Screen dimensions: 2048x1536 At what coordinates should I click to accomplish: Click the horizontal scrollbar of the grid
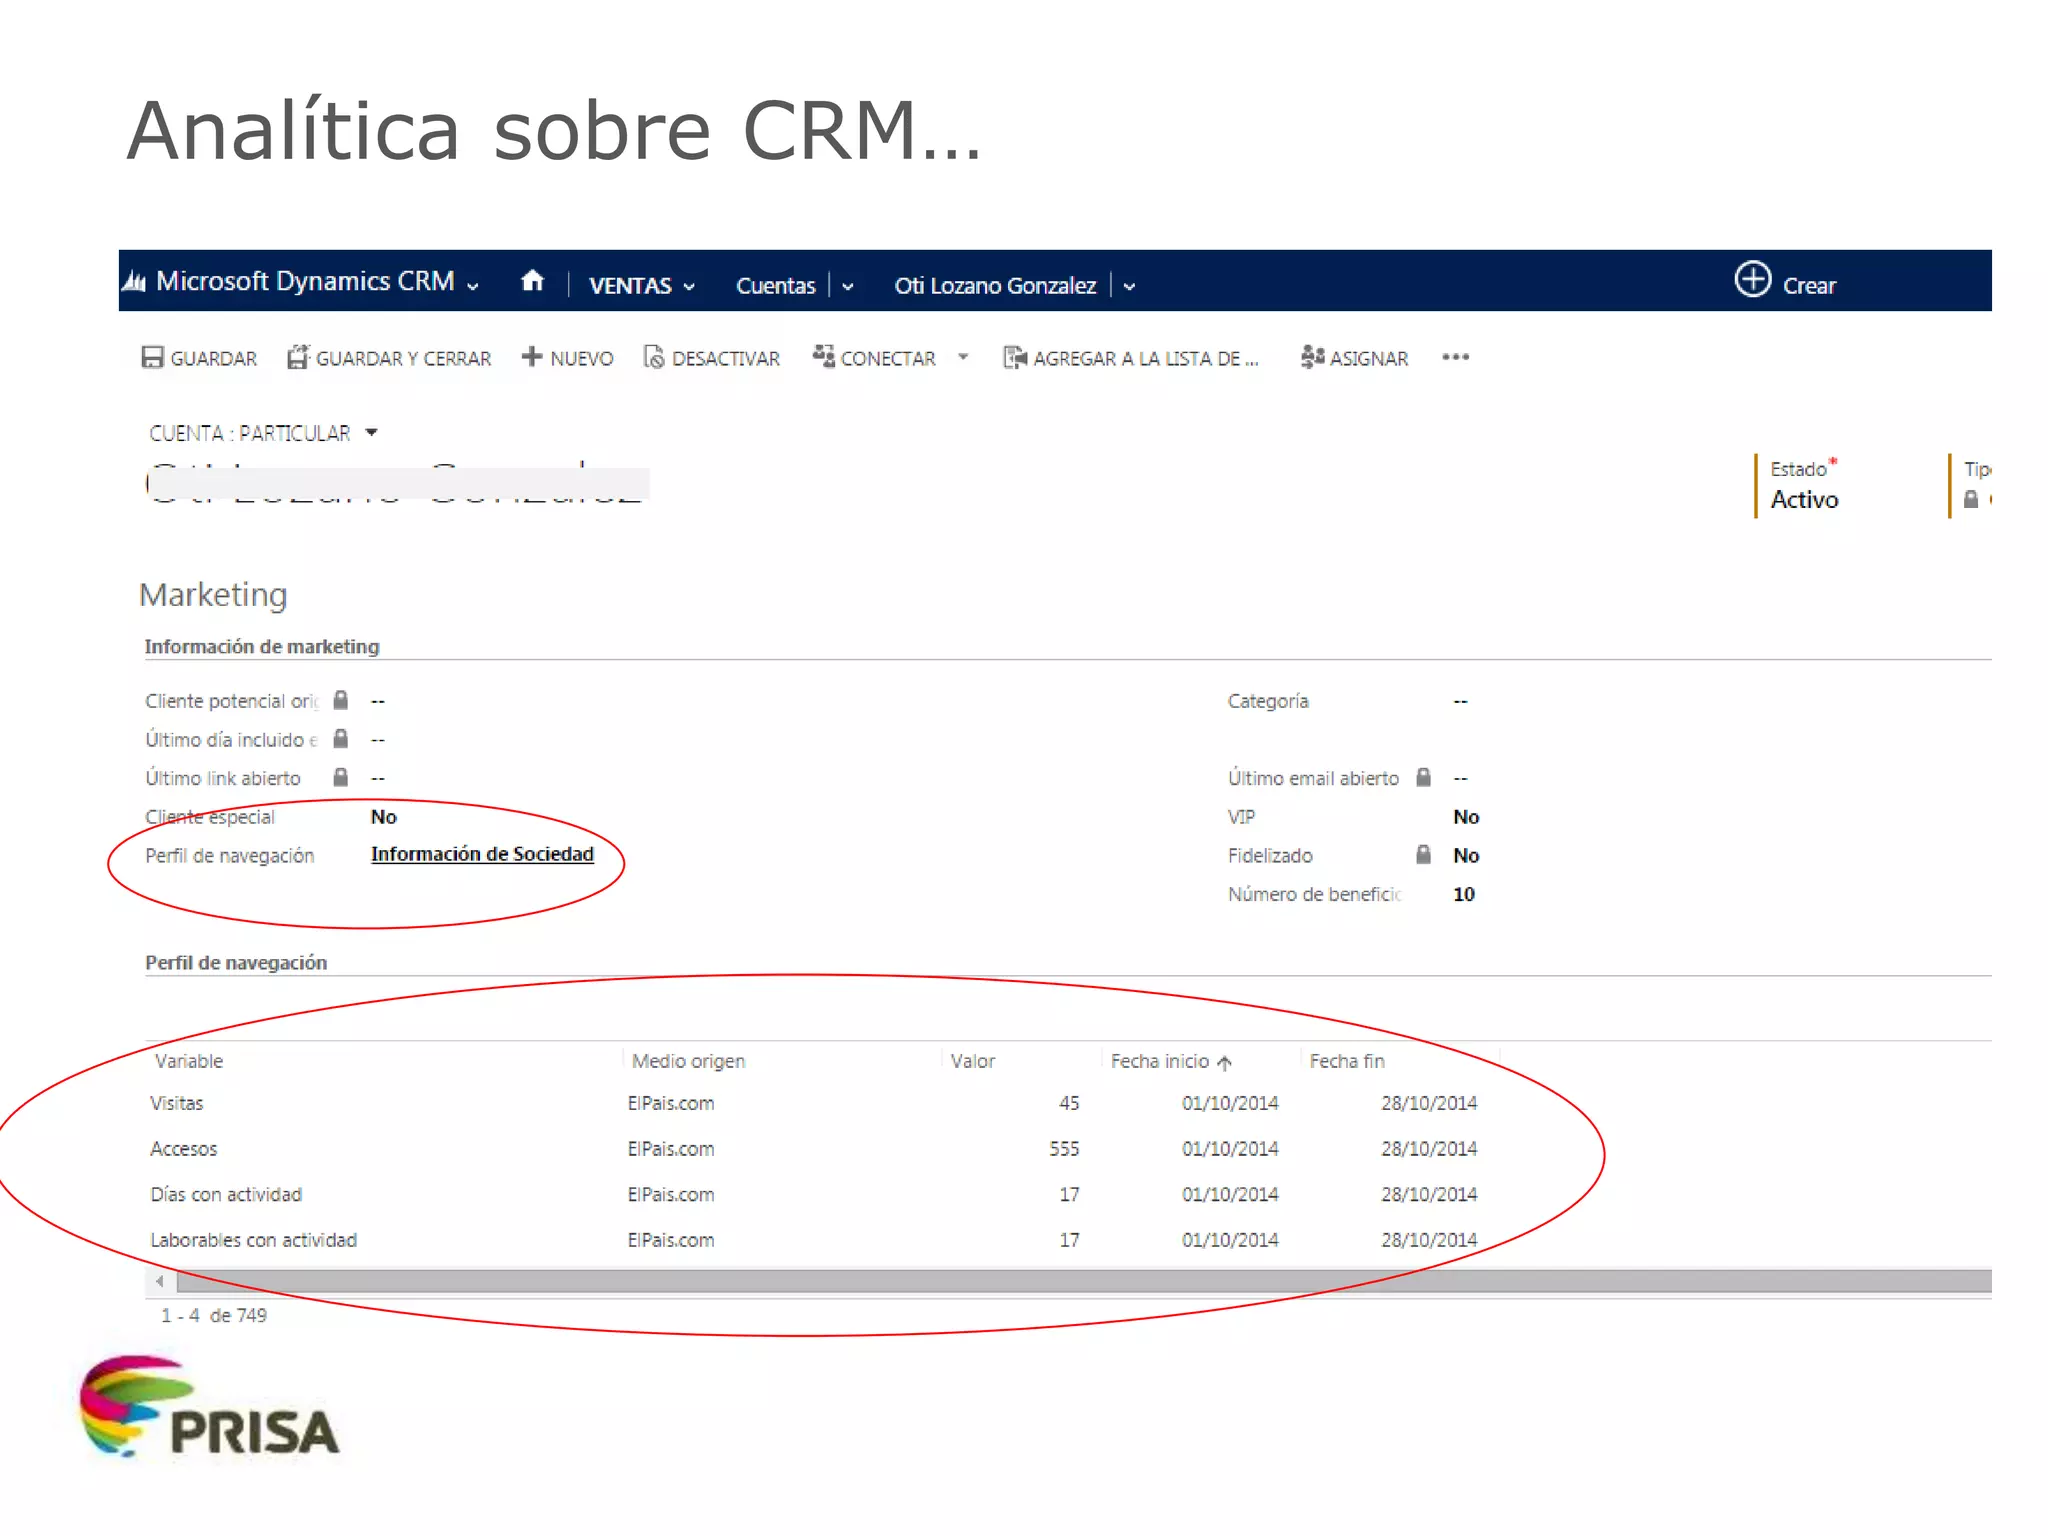[x=1084, y=1281]
